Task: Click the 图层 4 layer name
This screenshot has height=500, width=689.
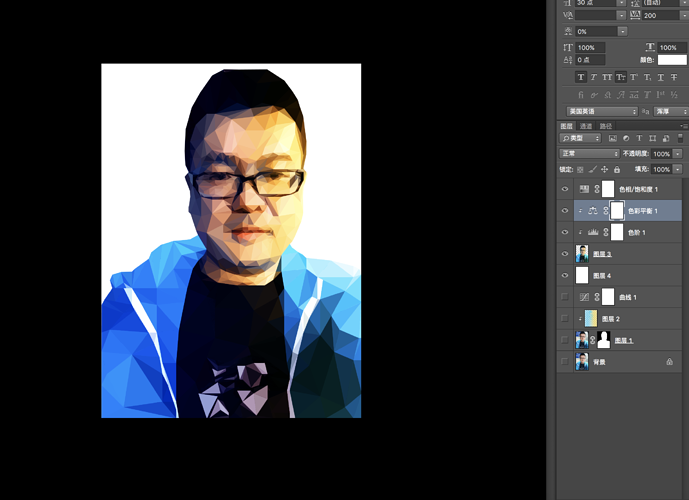Action: pyautogui.click(x=602, y=275)
